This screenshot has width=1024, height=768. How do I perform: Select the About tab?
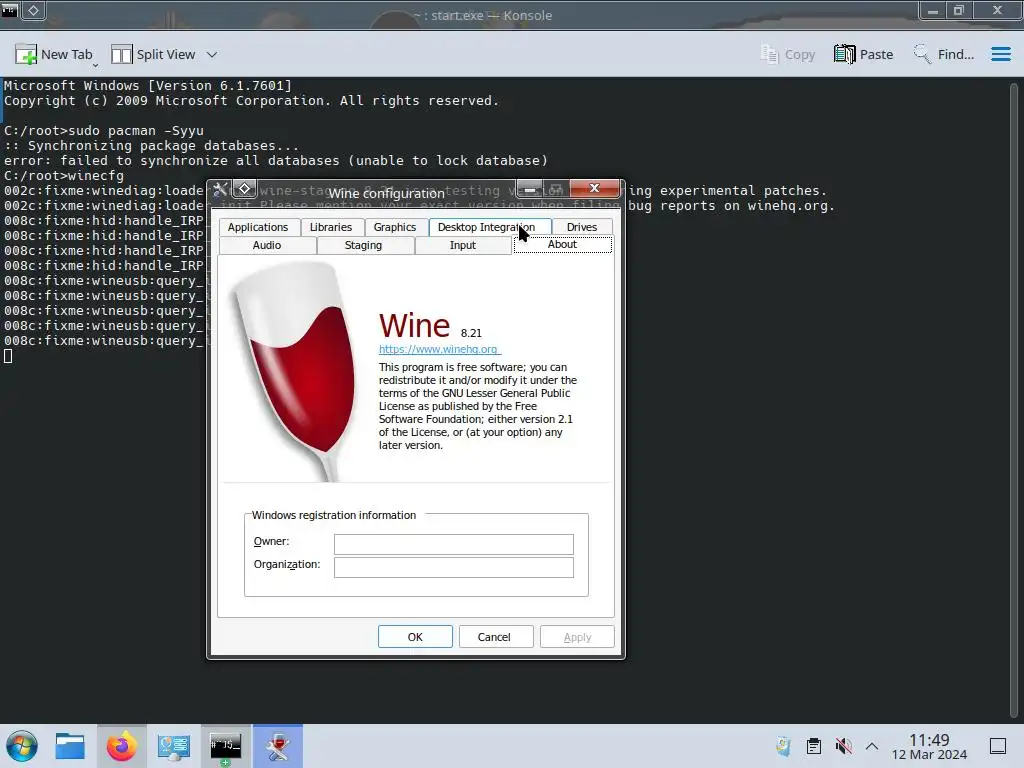pyautogui.click(x=562, y=244)
